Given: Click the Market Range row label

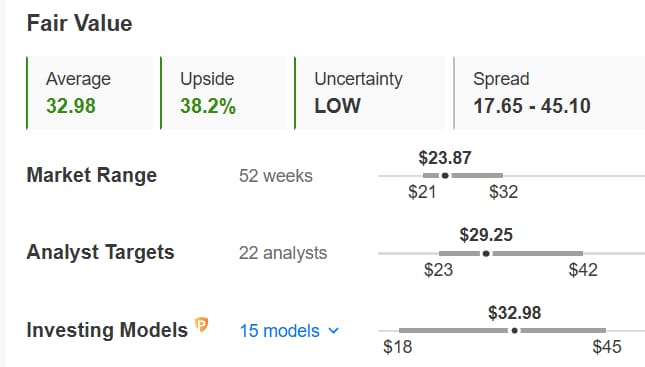Looking at the screenshot, I should 92,175.
